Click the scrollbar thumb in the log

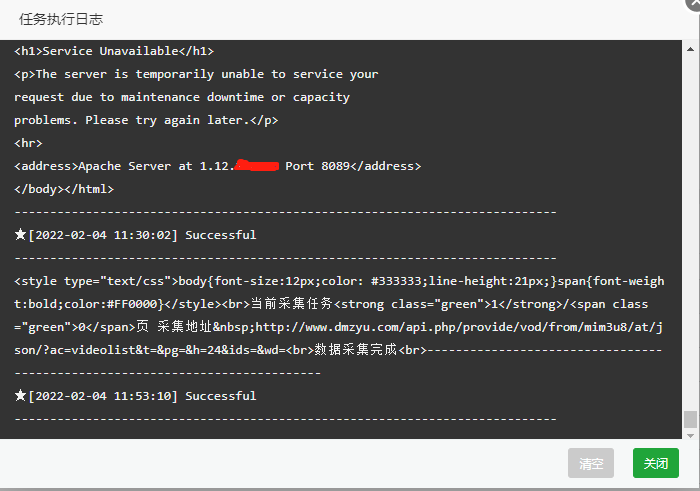[x=690, y=420]
